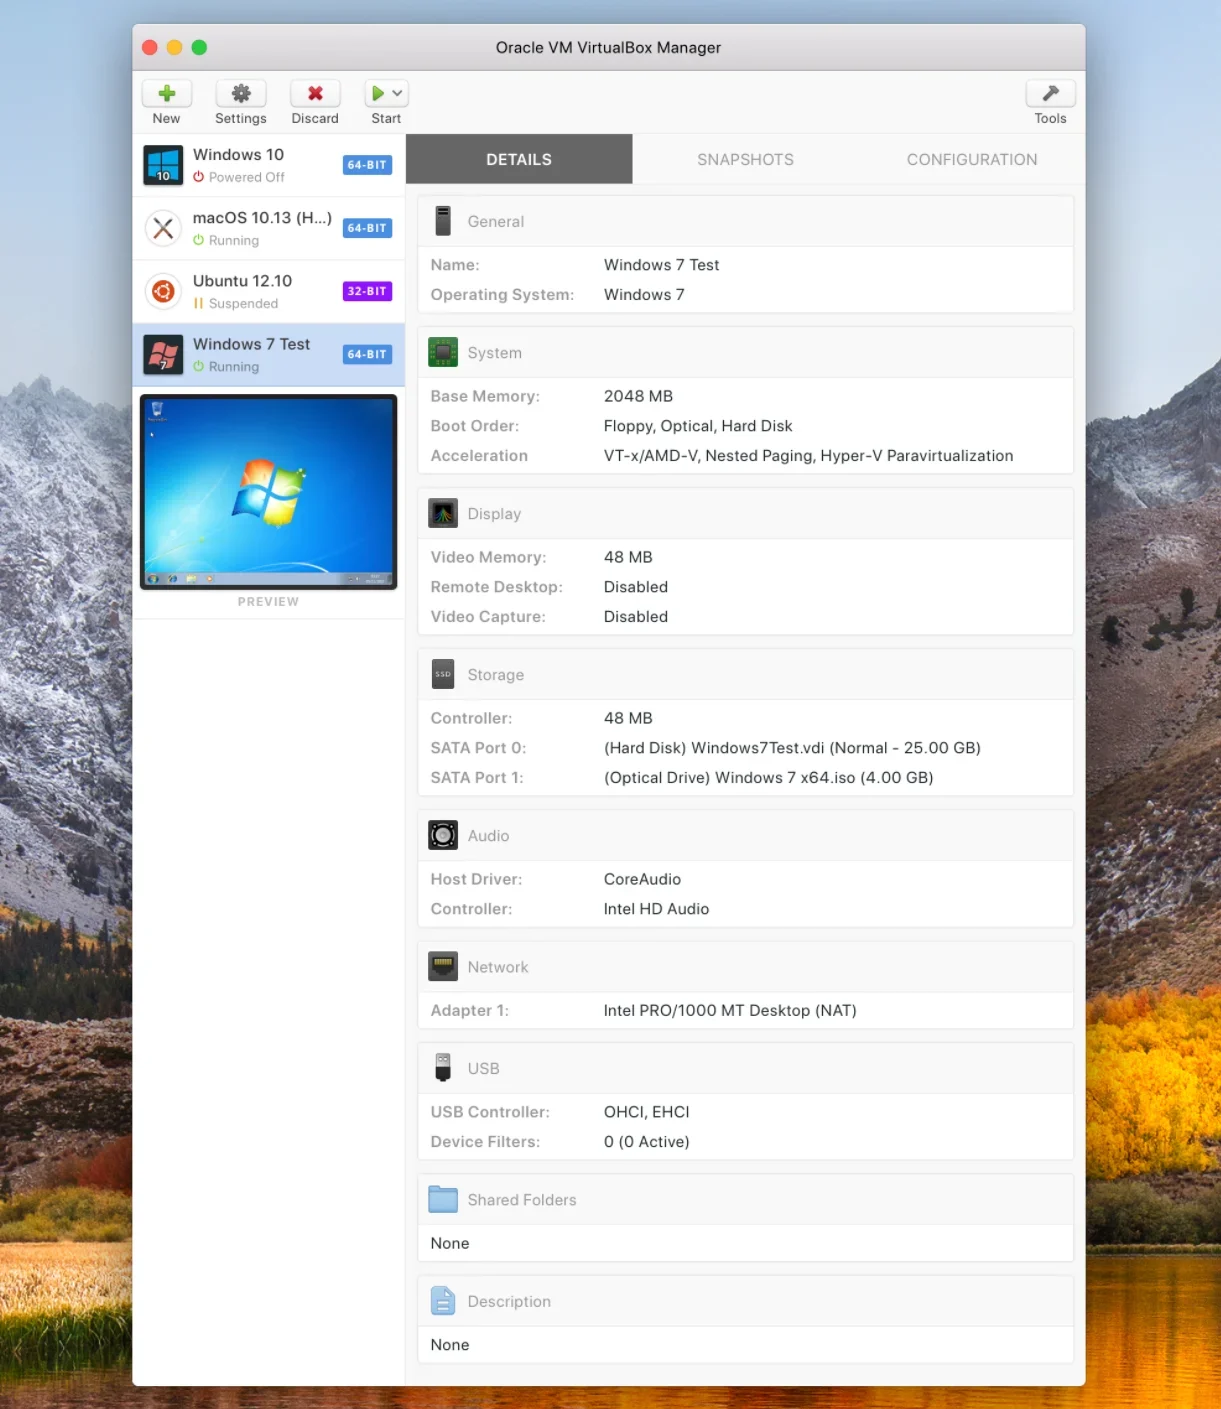Click the Description None value
Screen dimensions: 1221x1409
(450, 1345)
